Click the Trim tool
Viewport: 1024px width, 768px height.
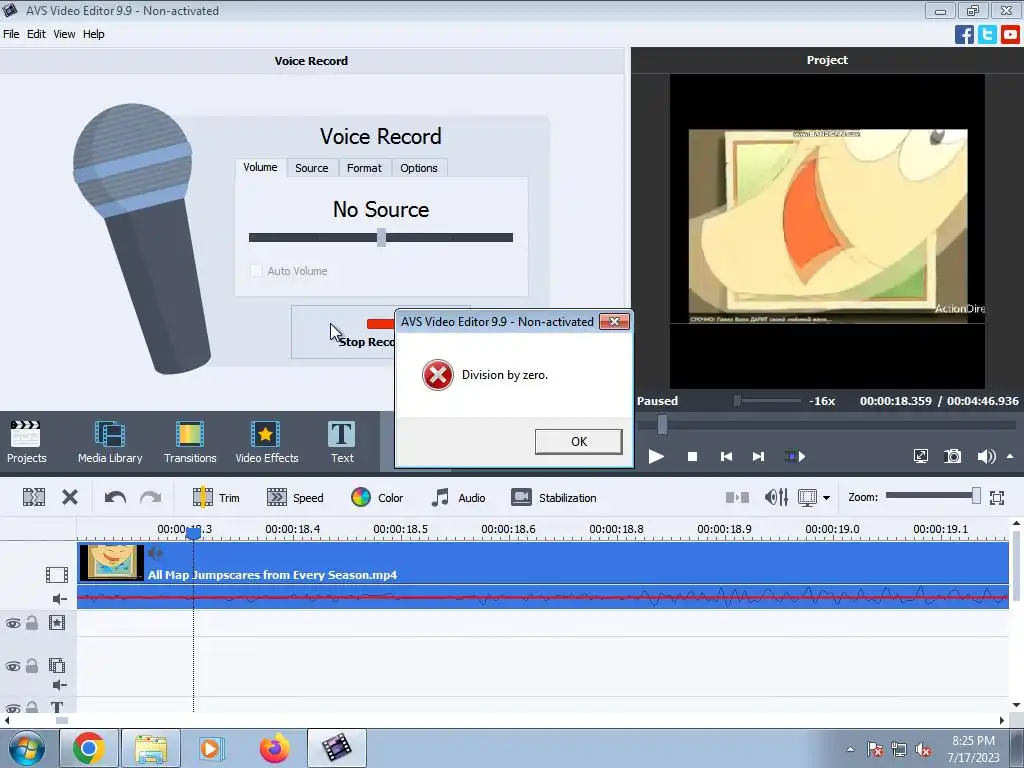tap(216, 498)
